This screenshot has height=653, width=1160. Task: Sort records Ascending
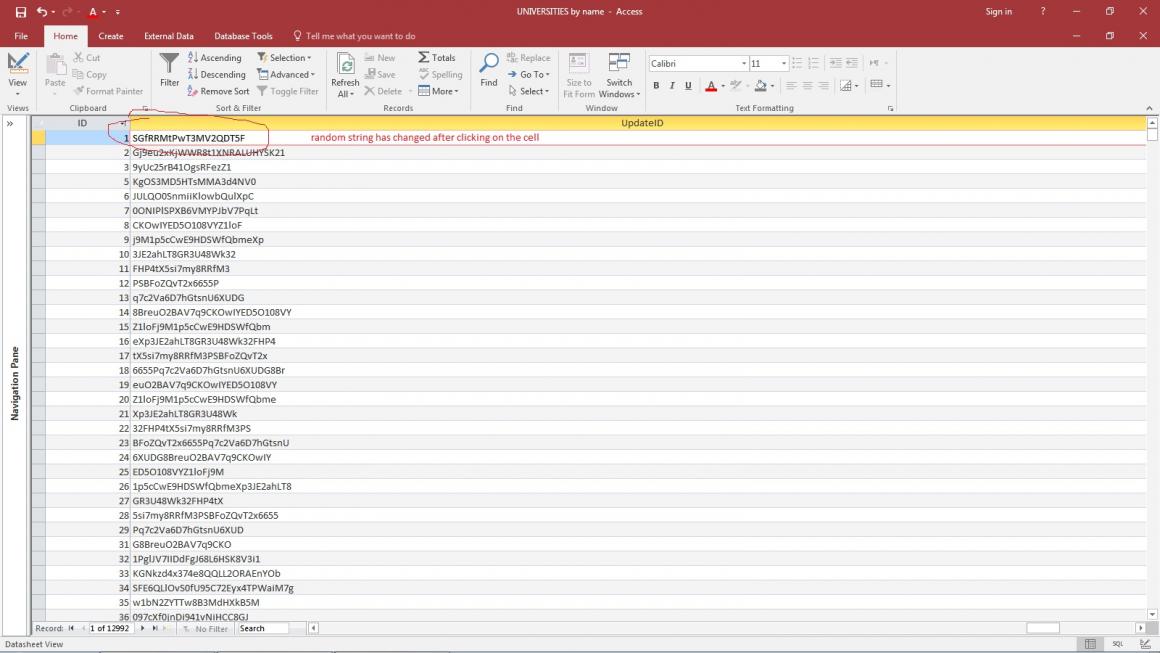(x=215, y=58)
